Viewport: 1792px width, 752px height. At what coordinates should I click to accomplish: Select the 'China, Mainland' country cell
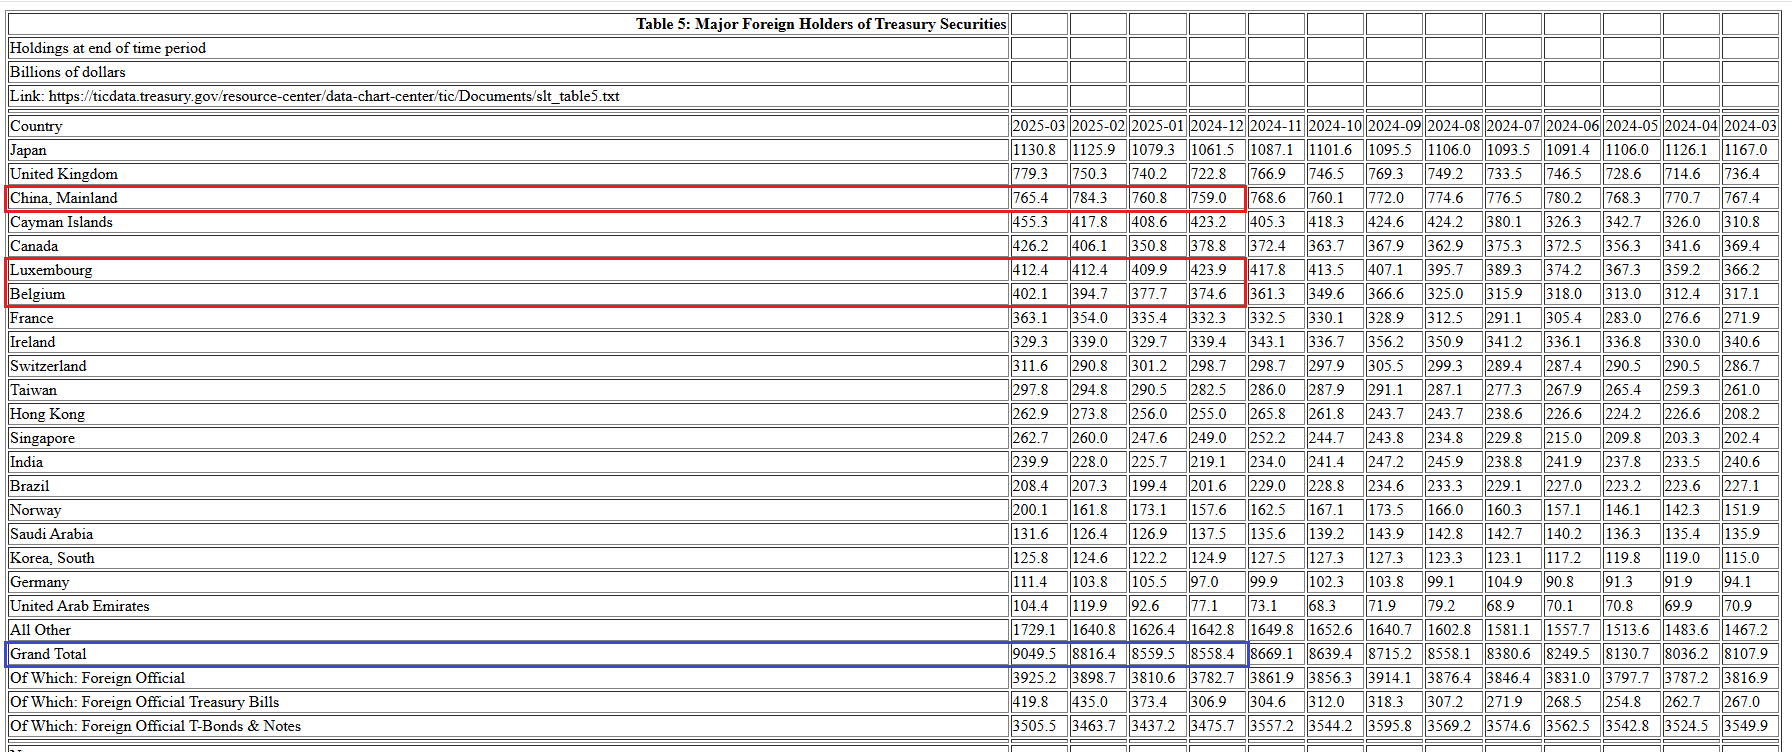[x=508, y=198]
